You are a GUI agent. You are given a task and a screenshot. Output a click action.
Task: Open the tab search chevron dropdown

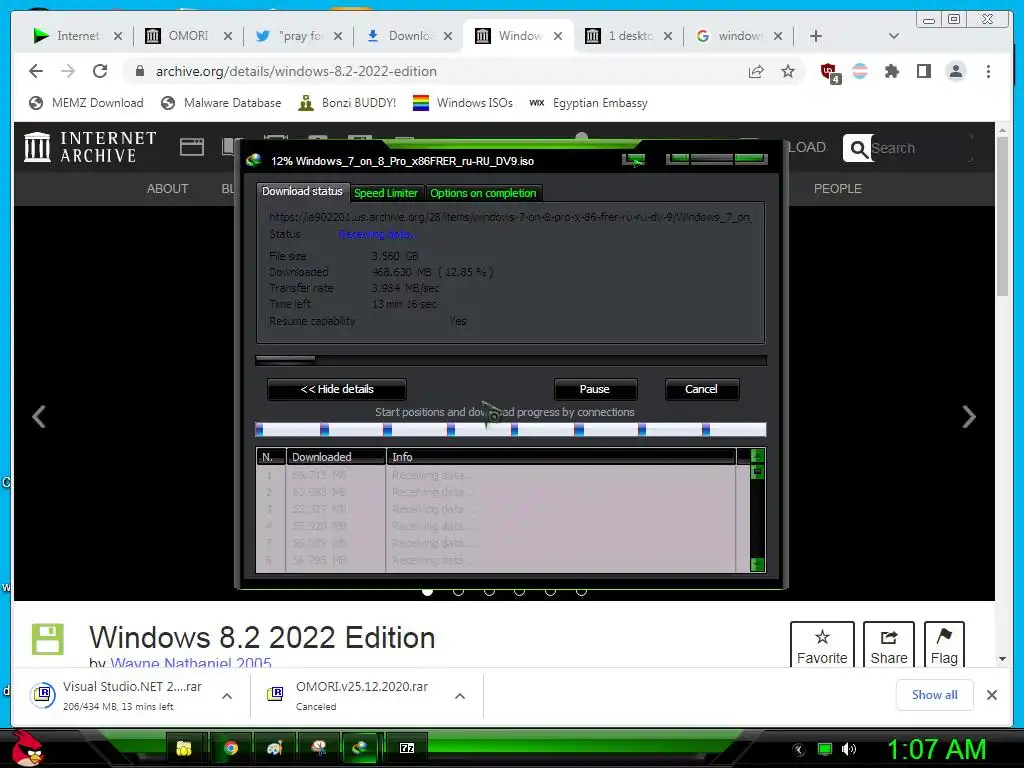(x=893, y=36)
